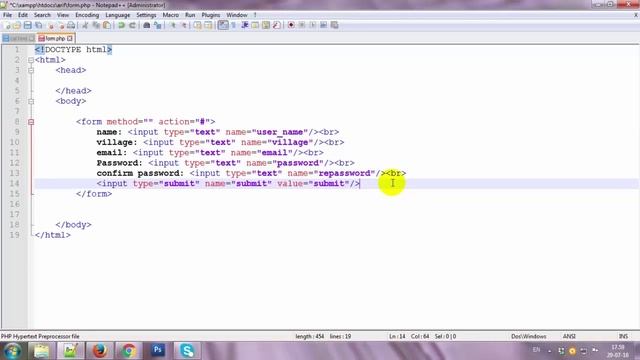Click 'repassword' in the line 13 code
640x360 pixels.
pos(344,173)
